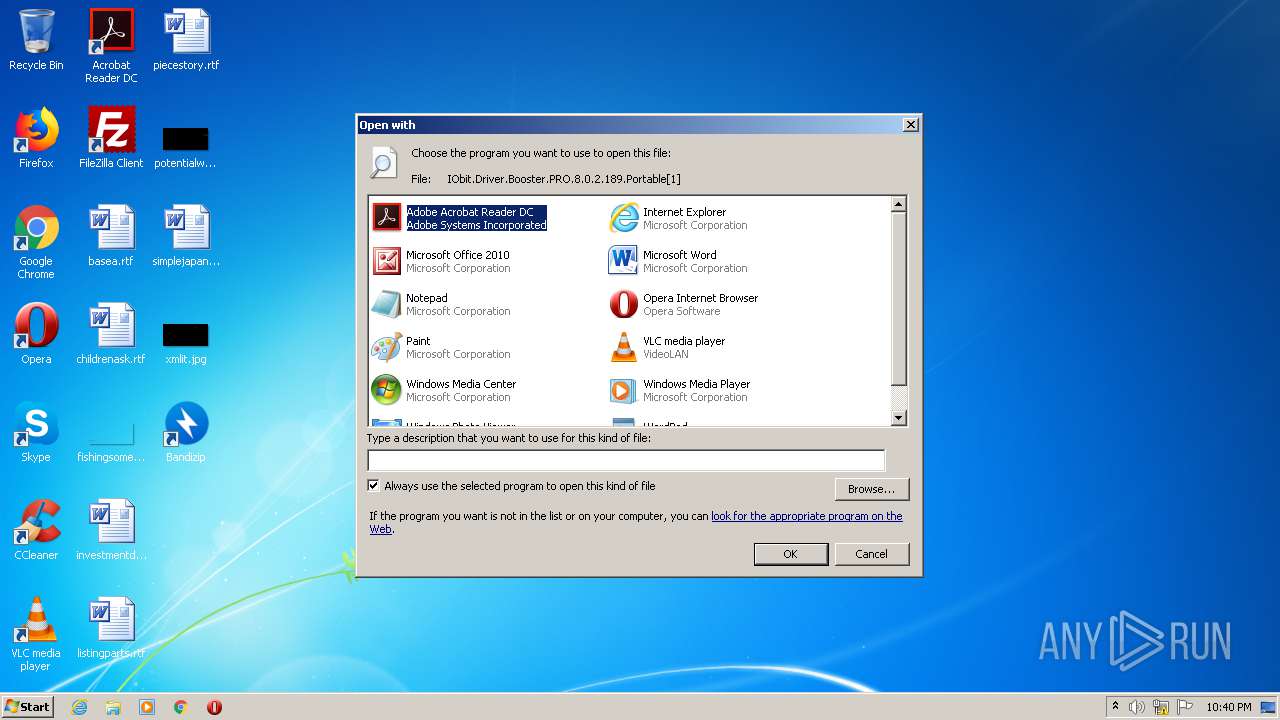Click program list vertical scrollbar thumb
Image resolution: width=1280 pixels, height=720 pixels.
point(898,298)
